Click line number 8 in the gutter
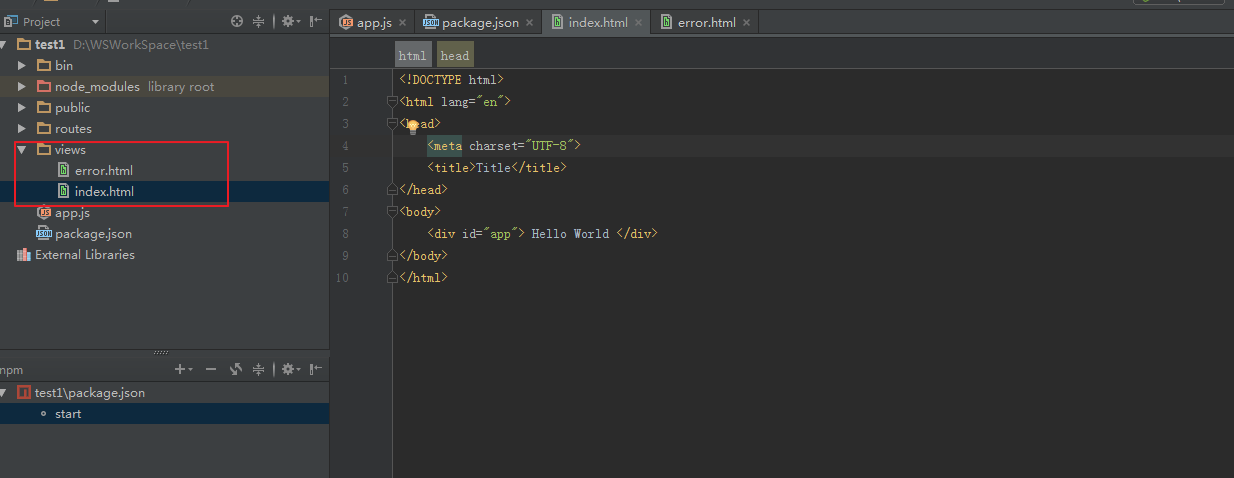The image size is (1234, 478). click(x=345, y=234)
